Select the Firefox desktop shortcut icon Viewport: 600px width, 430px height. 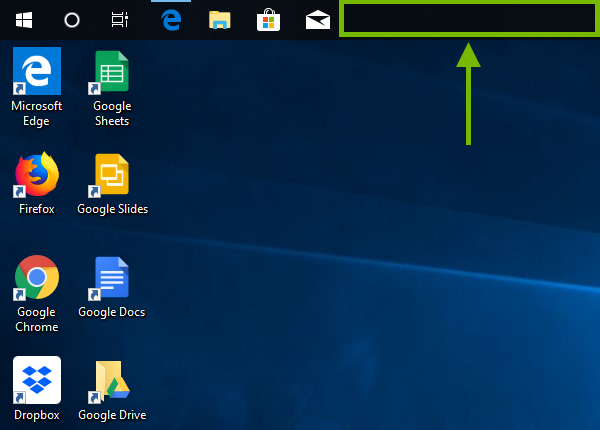(37, 175)
